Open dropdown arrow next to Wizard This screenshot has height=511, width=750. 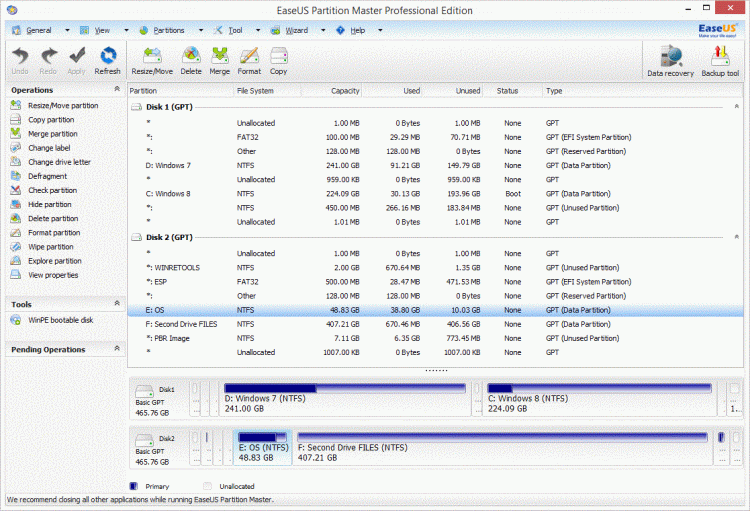click(323, 30)
